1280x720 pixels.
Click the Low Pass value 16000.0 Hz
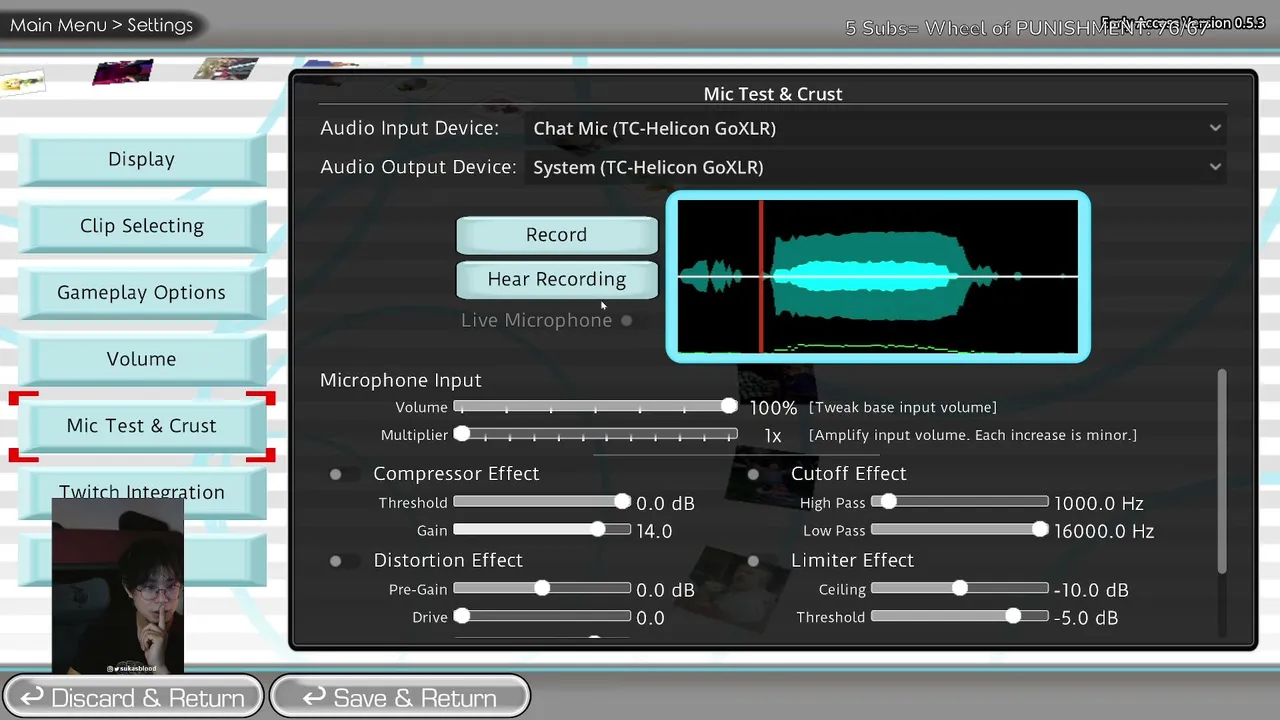click(1104, 532)
